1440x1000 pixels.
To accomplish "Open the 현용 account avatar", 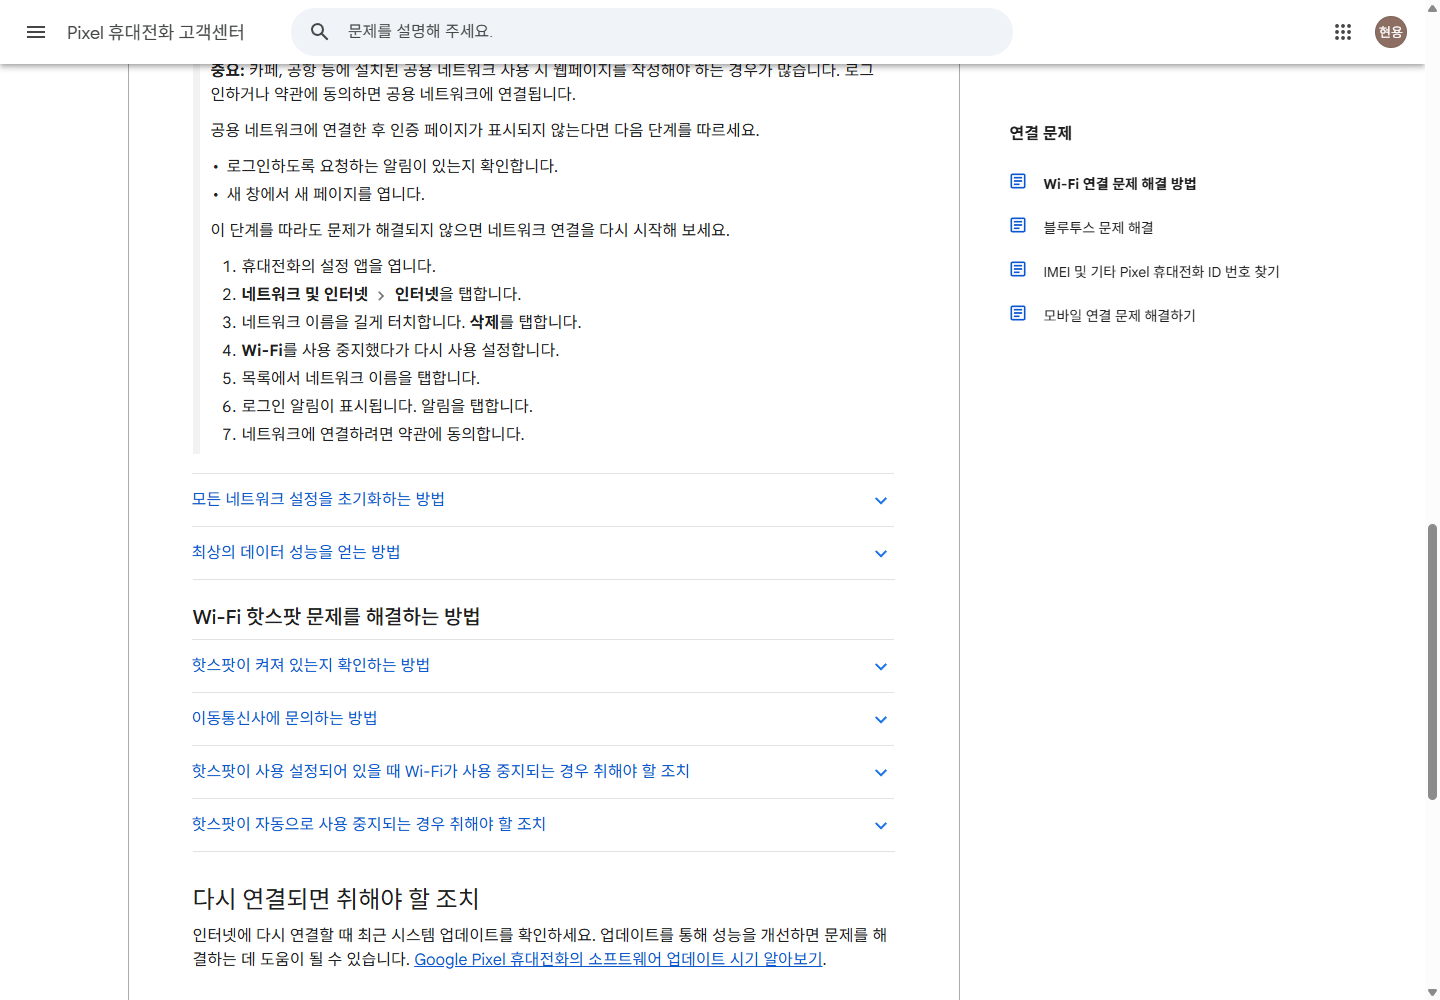I will (1391, 32).
